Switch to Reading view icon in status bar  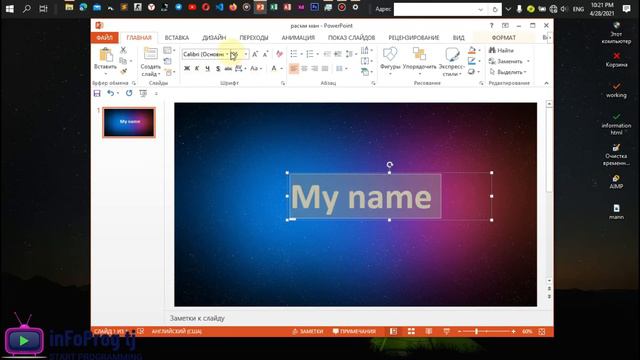click(x=429, y=331)
